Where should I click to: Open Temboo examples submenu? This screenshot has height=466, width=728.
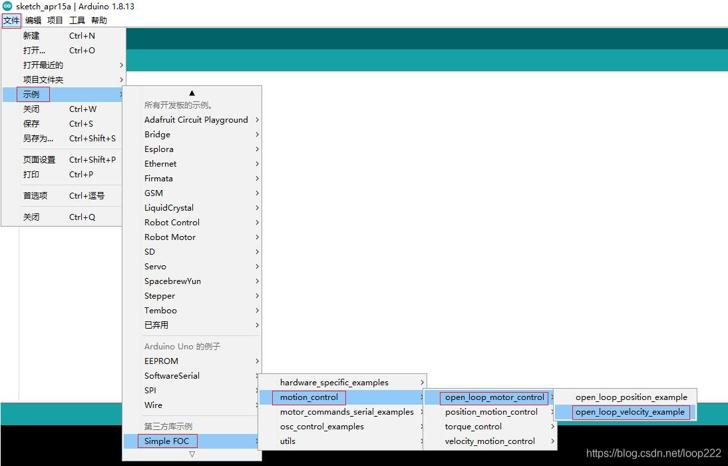pyautogui.click(x=192, y=311)
